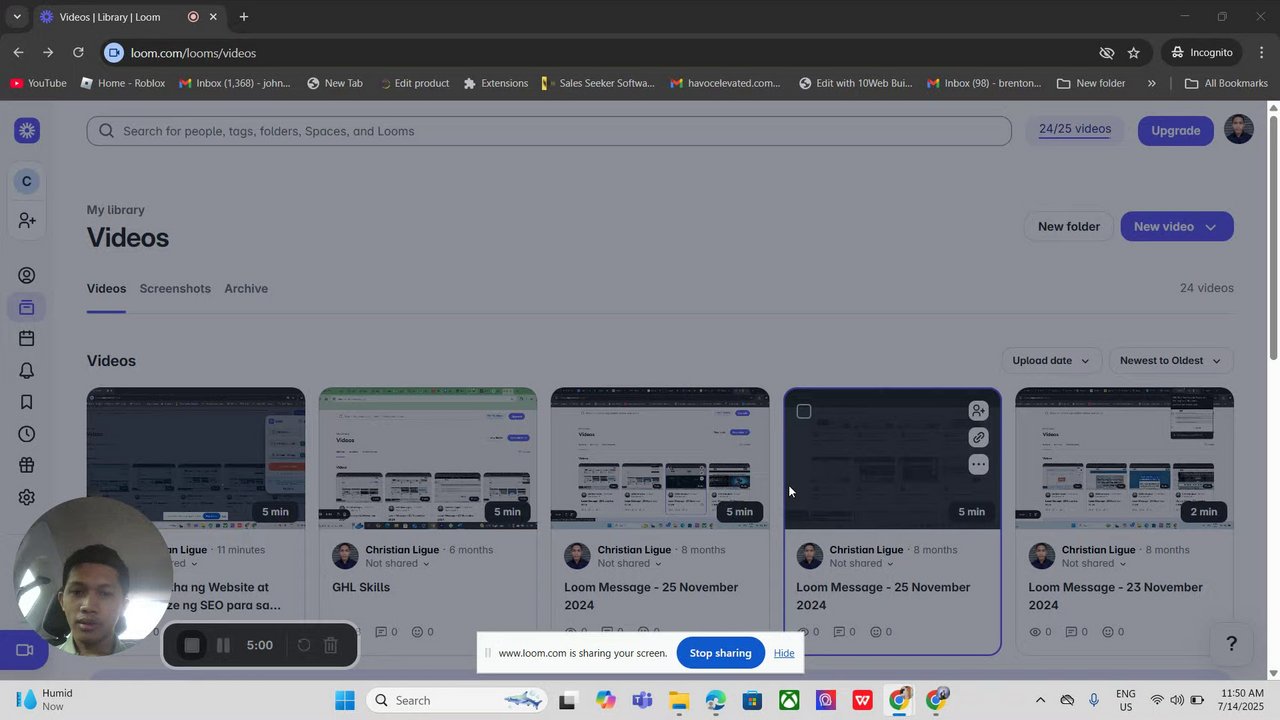
Task: Restart the recording with the restart icon
Action: 304,646
